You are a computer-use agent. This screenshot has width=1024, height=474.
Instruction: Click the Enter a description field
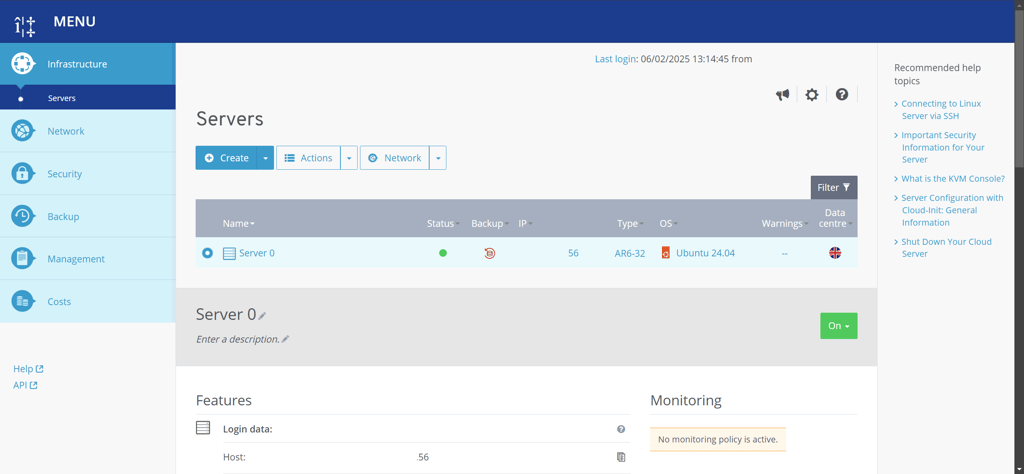[x=238, y=340]
